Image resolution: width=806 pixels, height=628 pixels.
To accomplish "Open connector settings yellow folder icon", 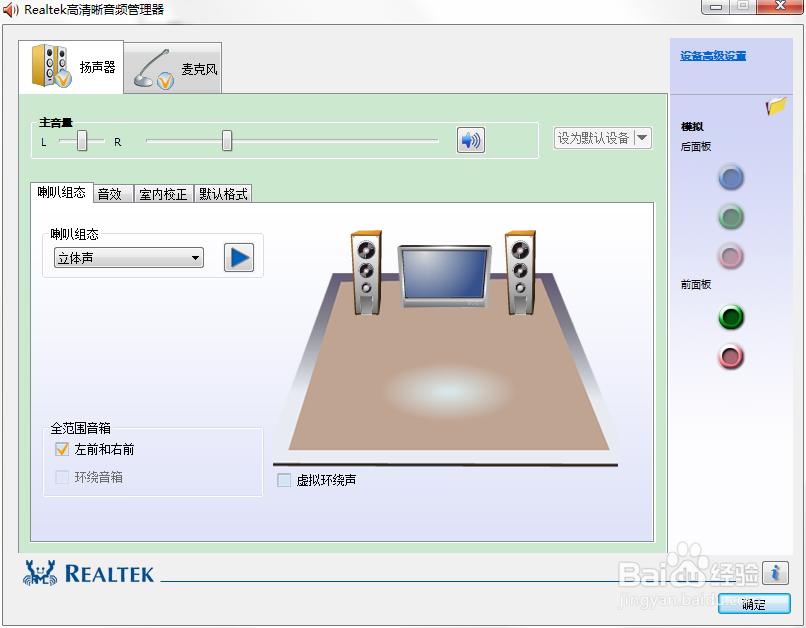I will click(x=776, y=106).
